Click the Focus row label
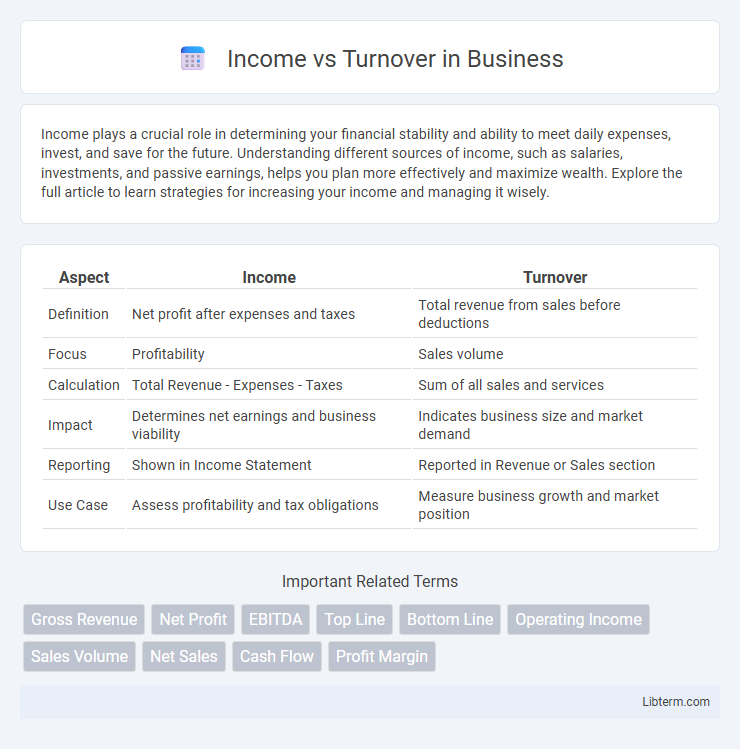Image resolution: width=740 pixels, height=749 pixels. coord(67,354)
